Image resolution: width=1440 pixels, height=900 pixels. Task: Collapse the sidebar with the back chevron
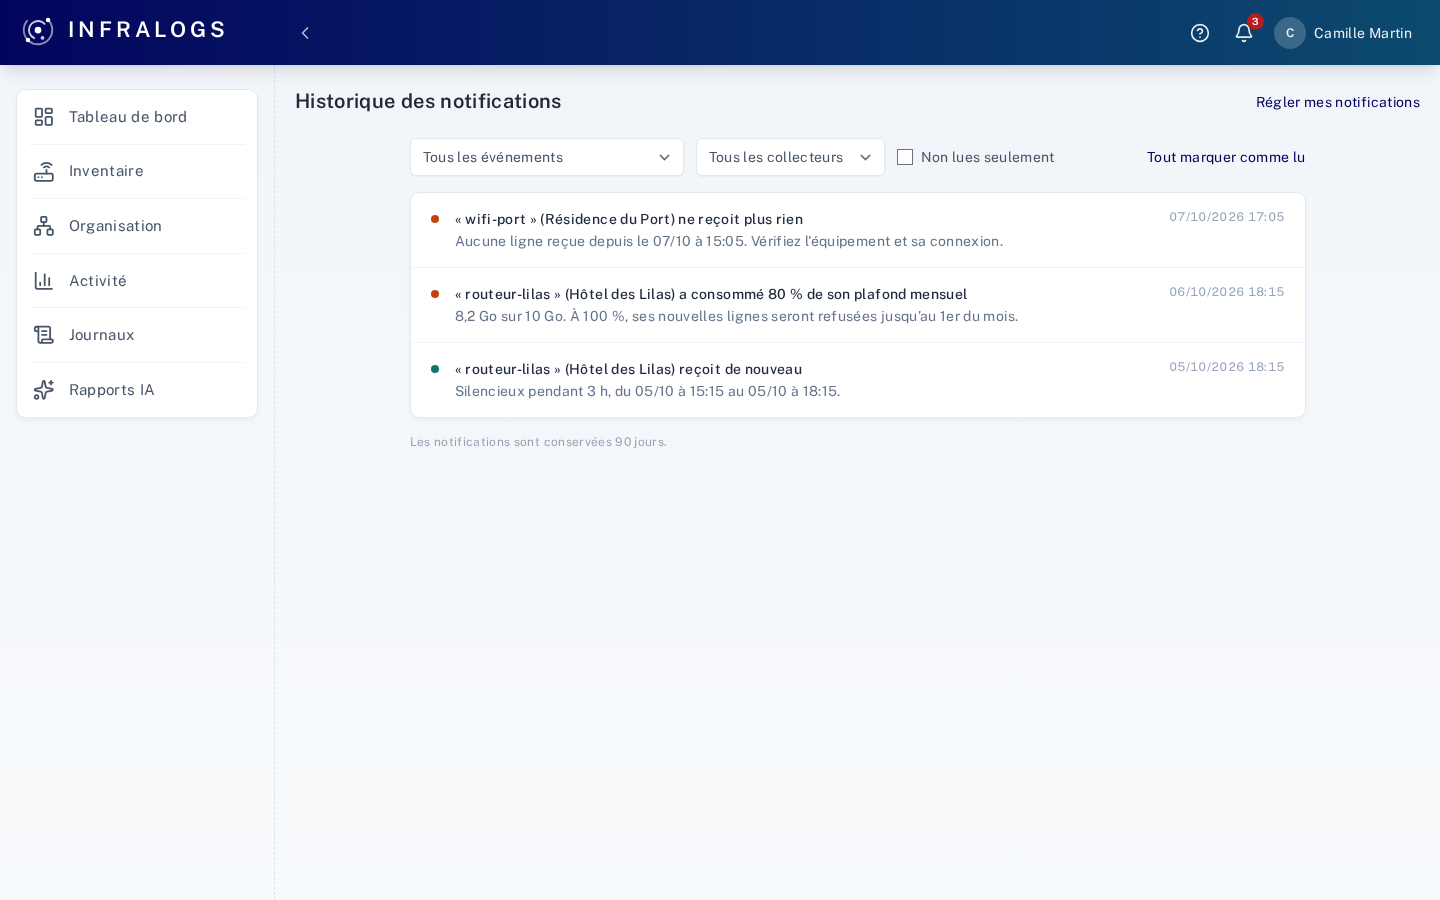point(305,33)
